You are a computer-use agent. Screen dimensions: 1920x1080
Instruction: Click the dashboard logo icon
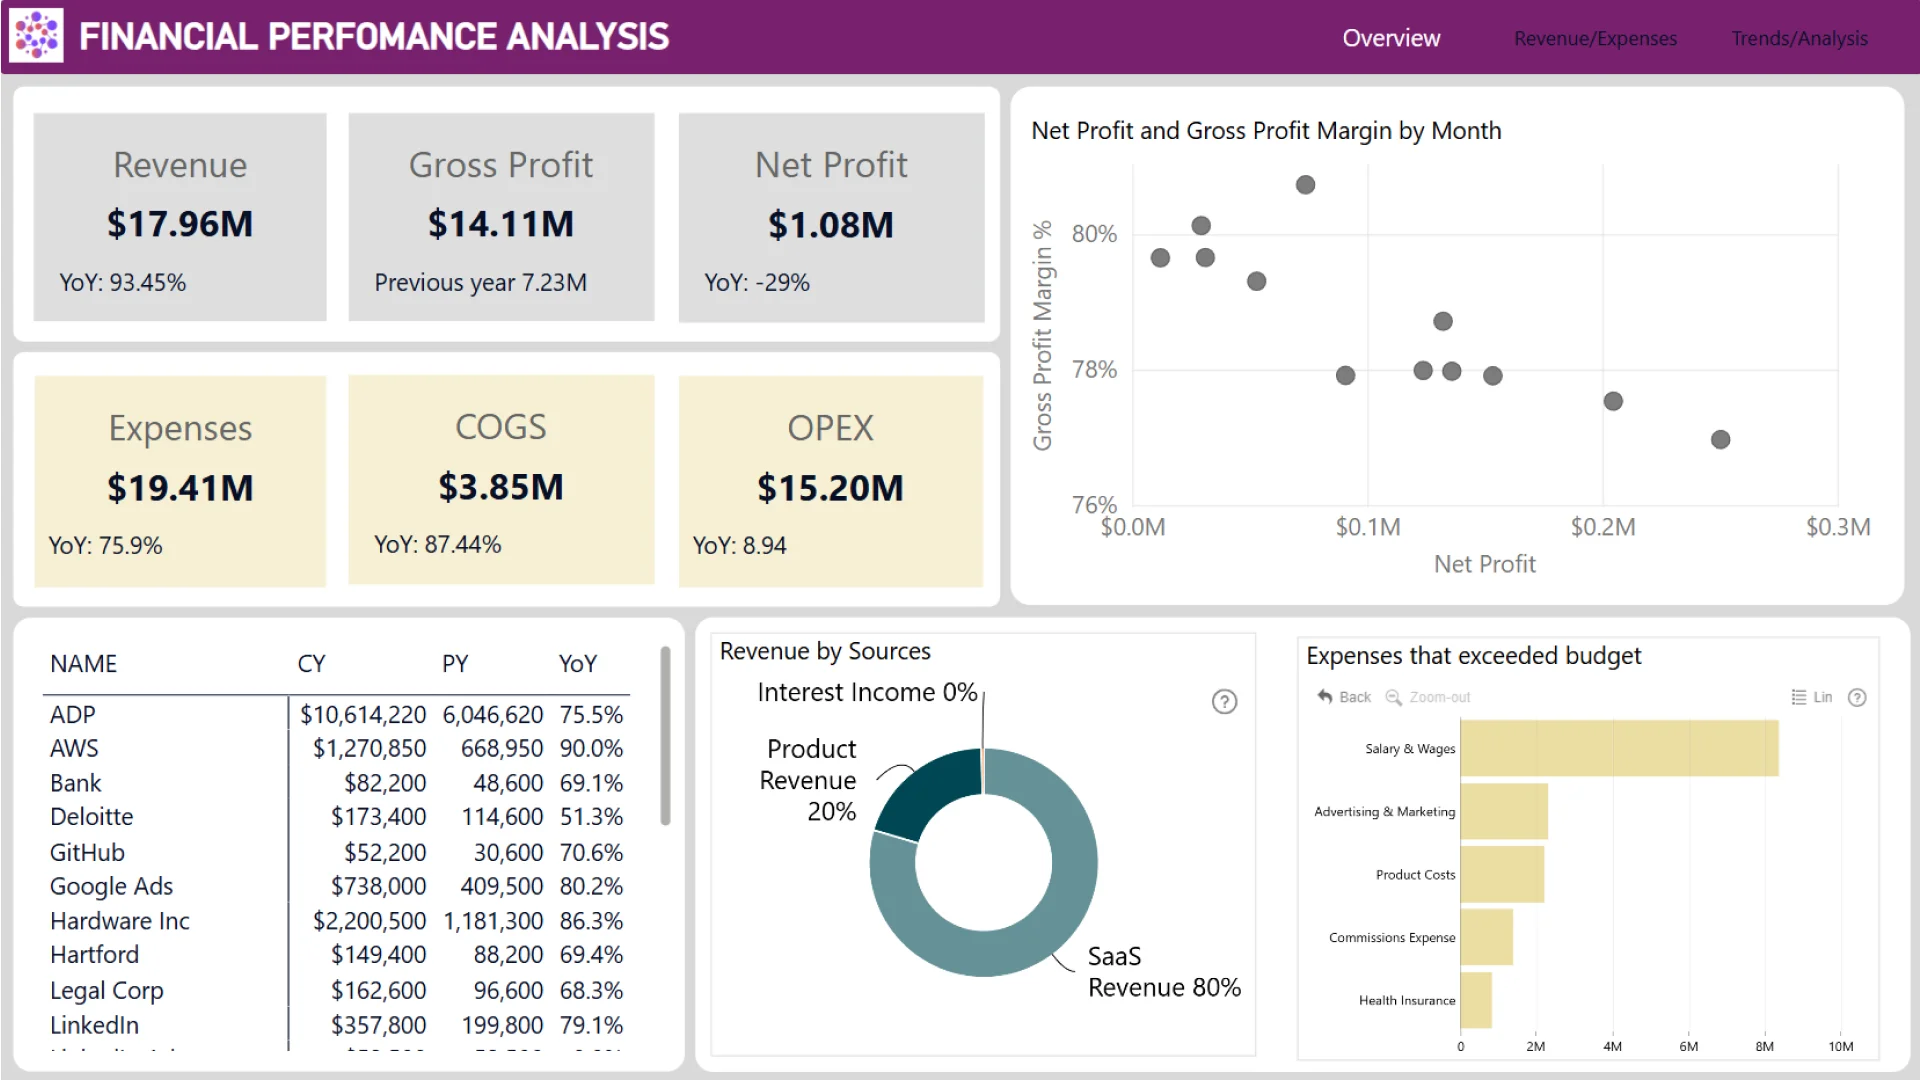pyautogui.click(x=37, y=36)
